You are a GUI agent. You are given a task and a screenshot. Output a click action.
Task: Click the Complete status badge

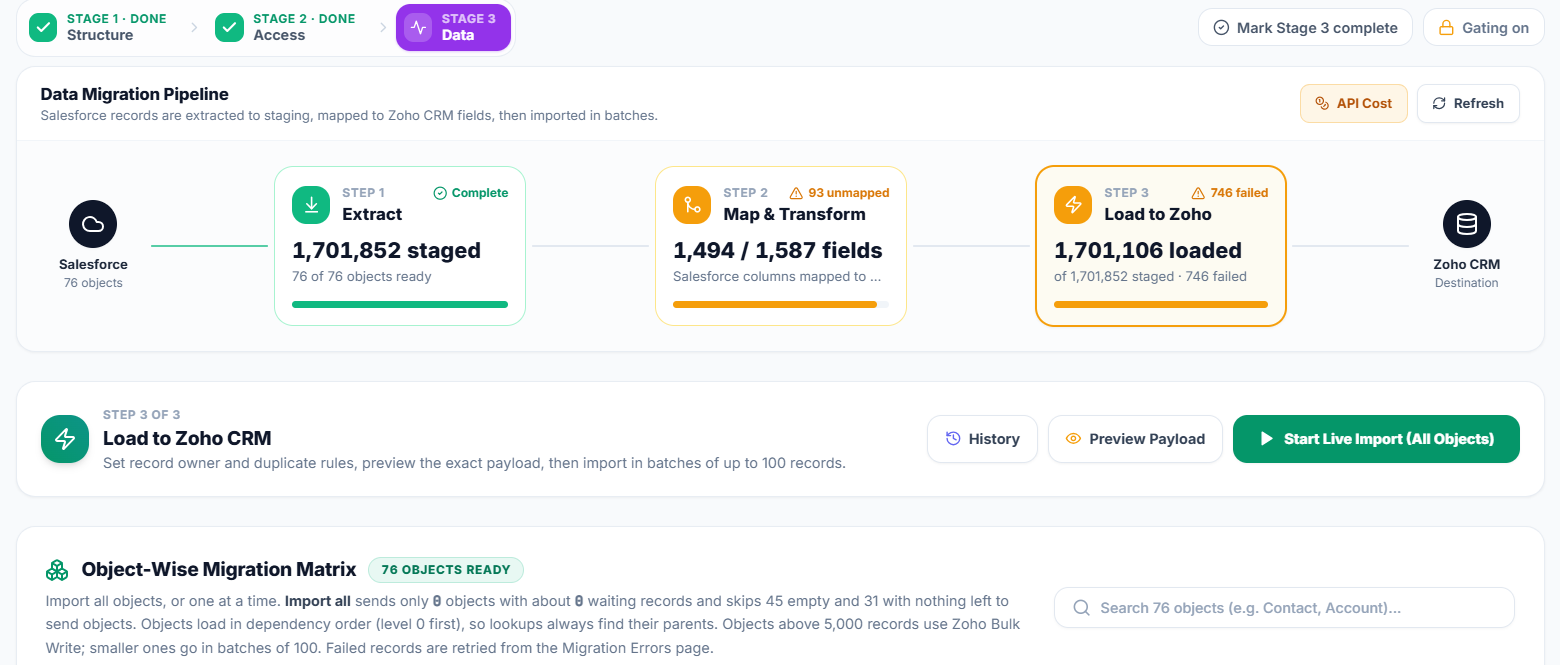(x=471, y=193)
